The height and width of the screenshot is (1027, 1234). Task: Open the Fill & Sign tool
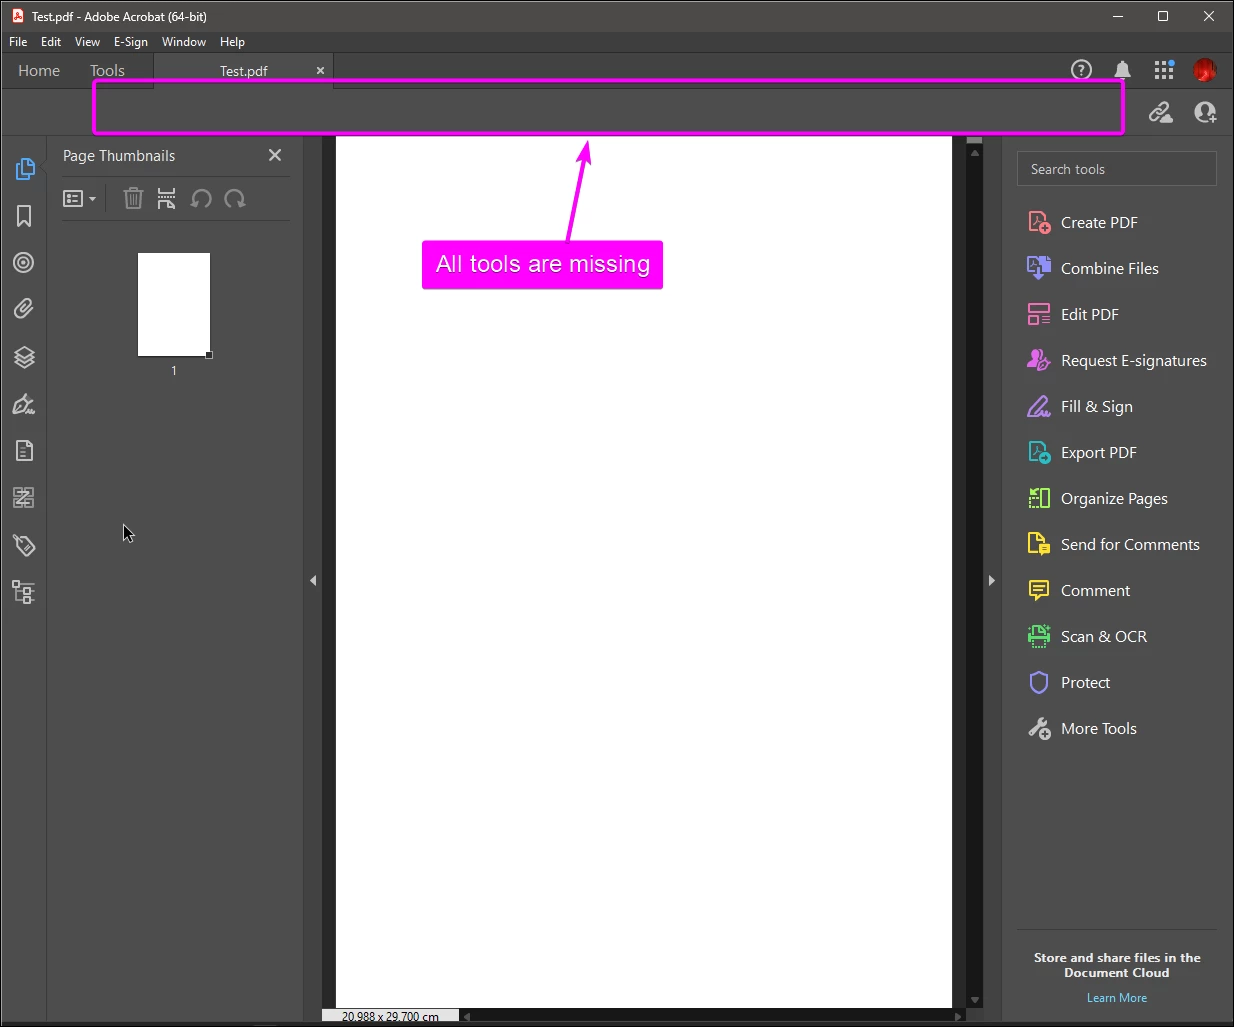[x=1080, y=406]
